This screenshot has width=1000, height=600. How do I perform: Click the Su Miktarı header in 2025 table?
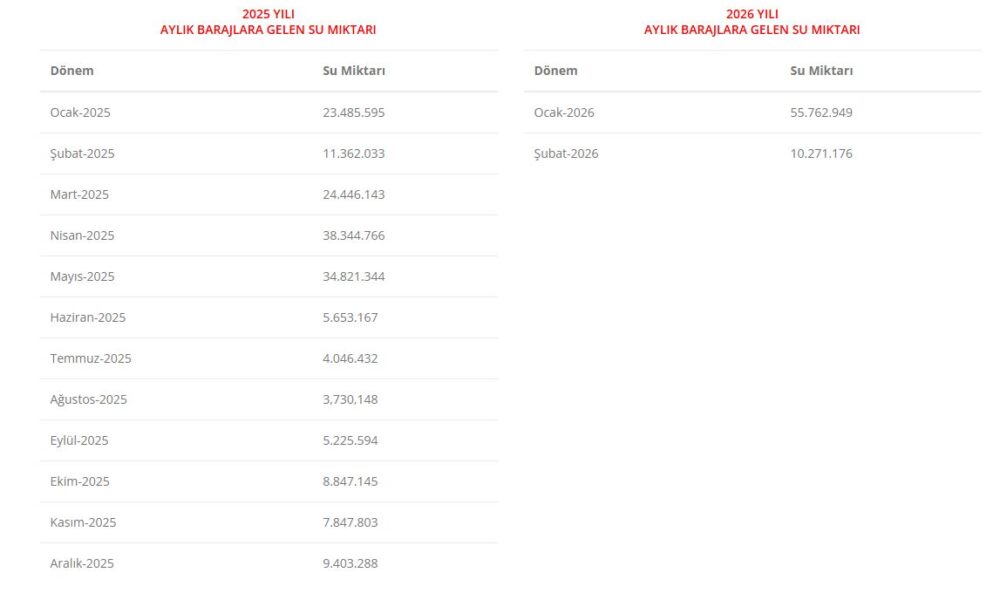(x=354, y=71)
